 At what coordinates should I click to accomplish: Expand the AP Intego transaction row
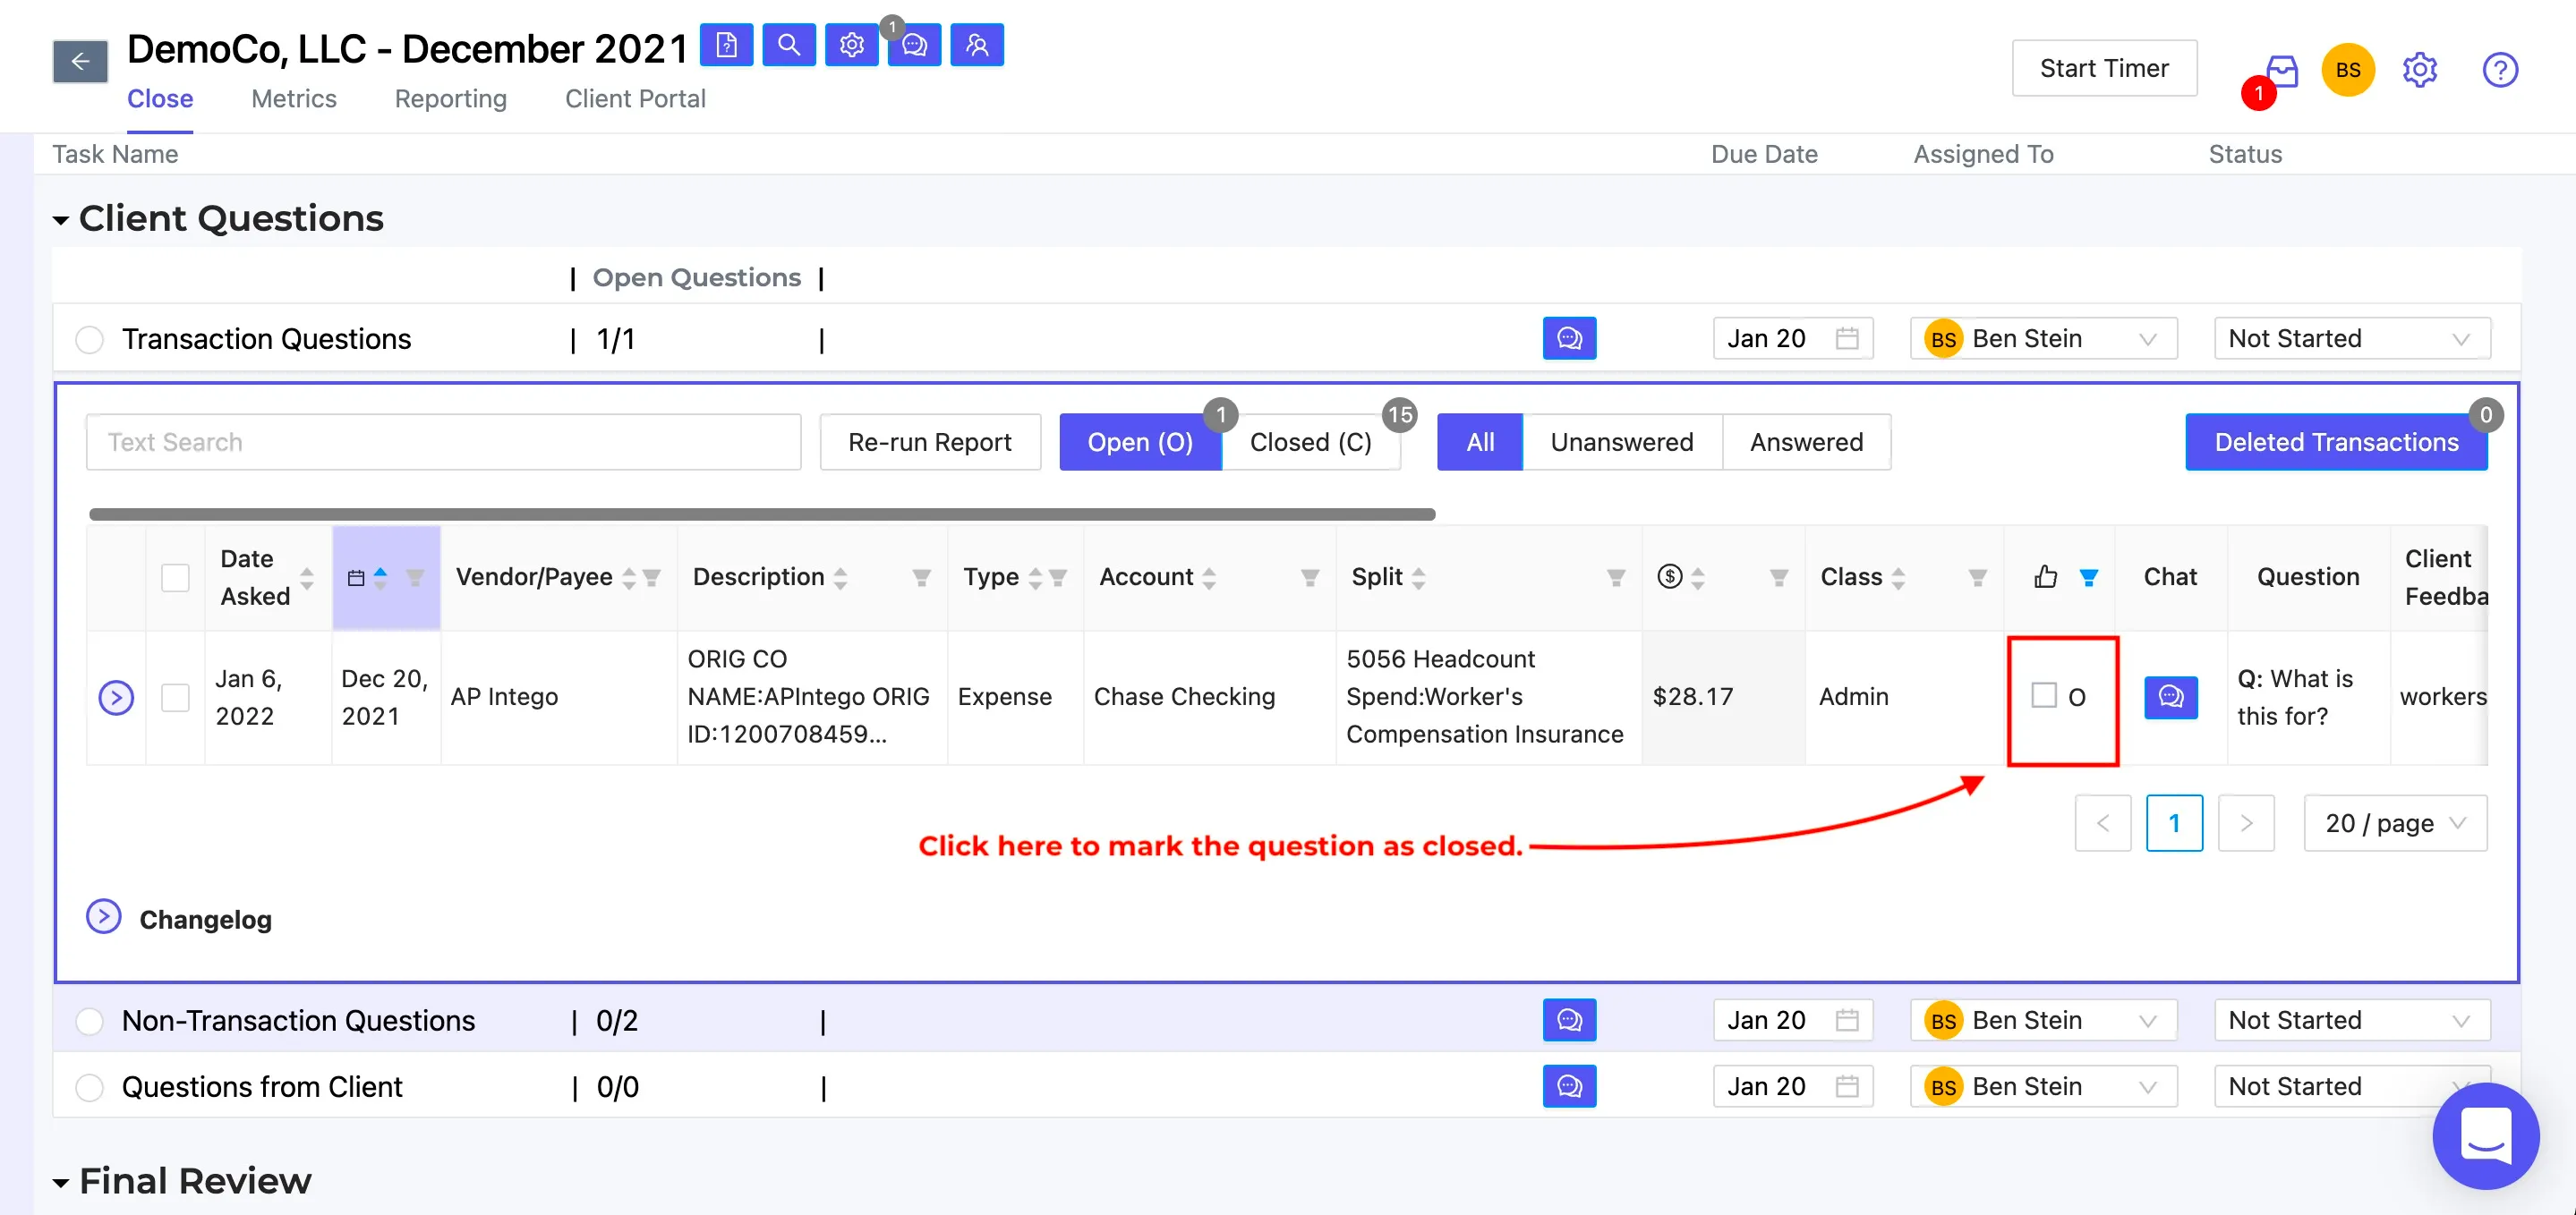(116, 697)
